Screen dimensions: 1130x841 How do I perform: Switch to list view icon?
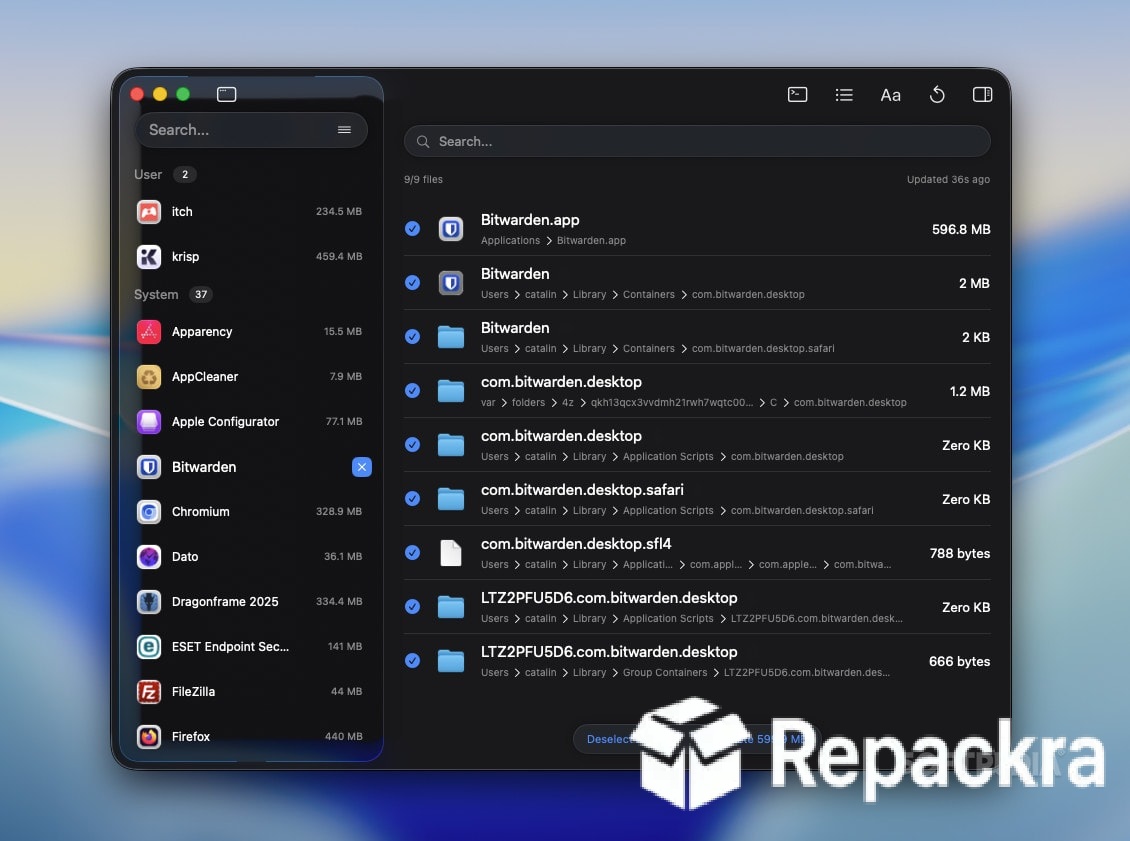click(844, 94)
